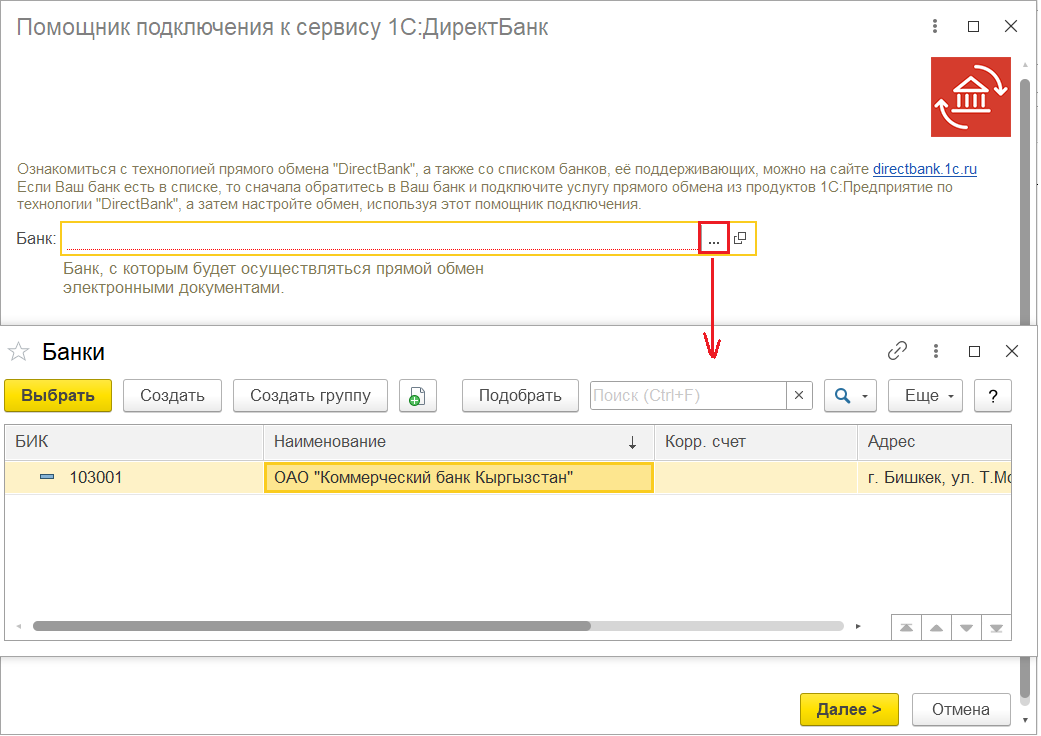Move up one row in the list
Screen dimensions: 1041x736
(x=936, y=628)
